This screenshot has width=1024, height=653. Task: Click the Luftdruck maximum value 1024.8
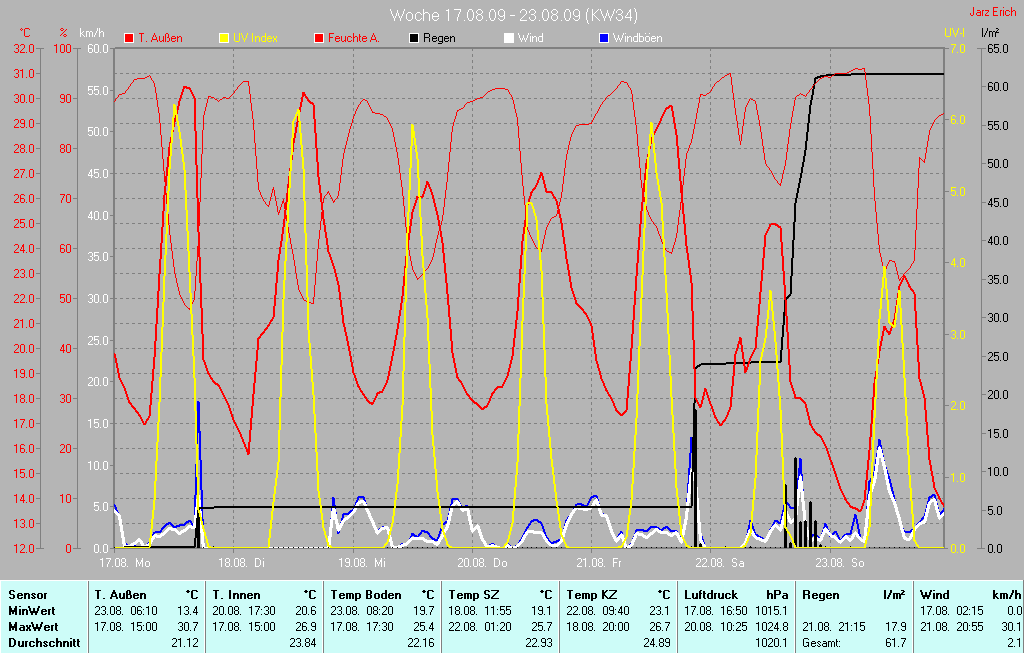click(x=771, y=626)
